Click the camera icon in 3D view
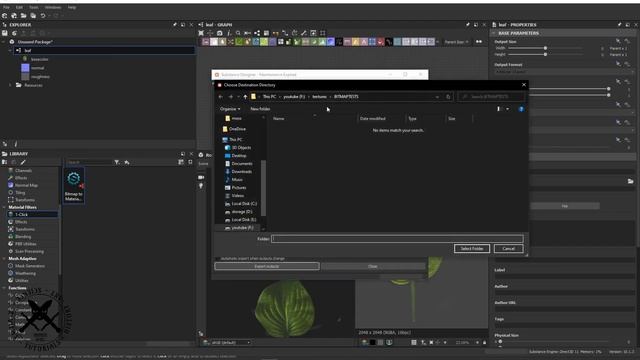Viewport: 640px width, 360px height. point(201,177)
